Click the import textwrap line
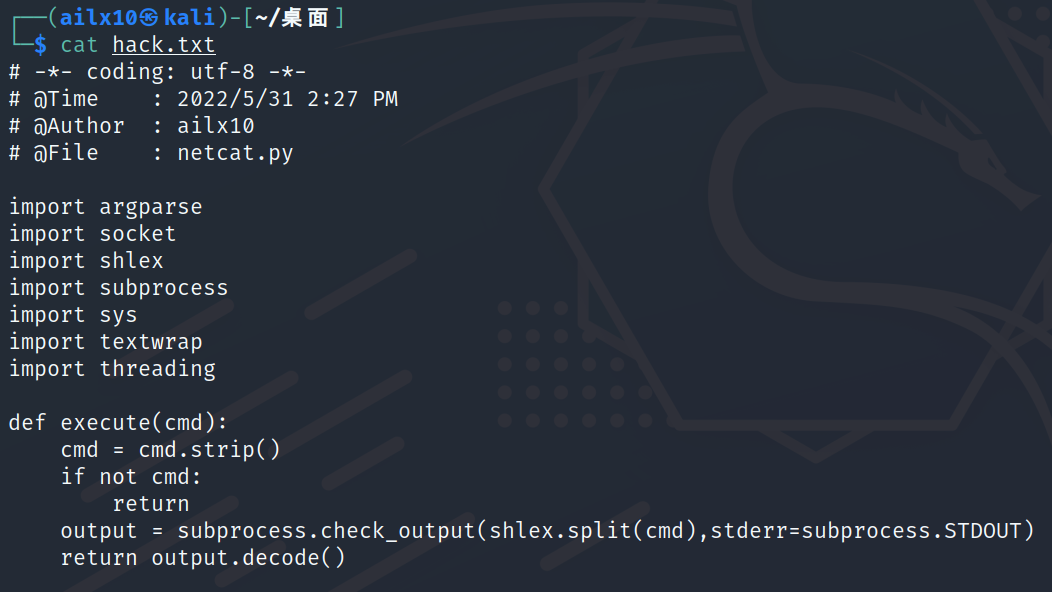 tap(105, 342)
